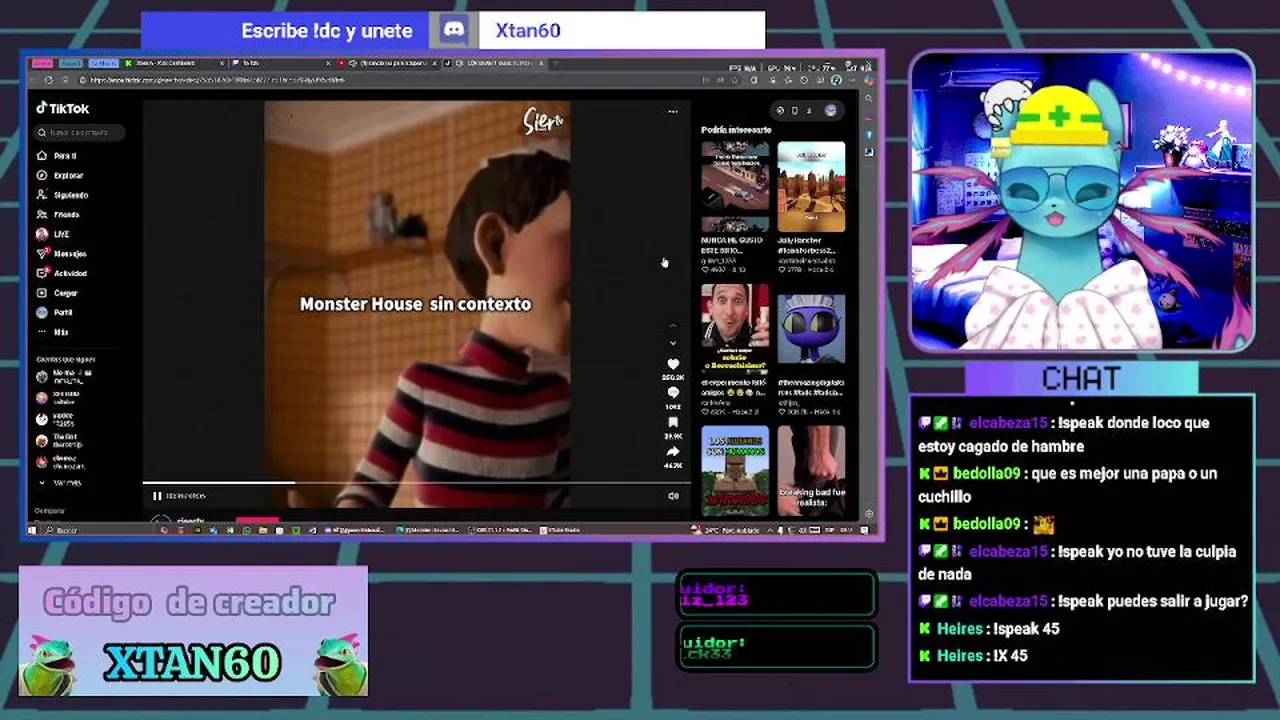Image resolution: width=1280 pixels, height=720 pixels.
Task: Click the streamer avatar webcam panel
Action: click(1081, 201)
